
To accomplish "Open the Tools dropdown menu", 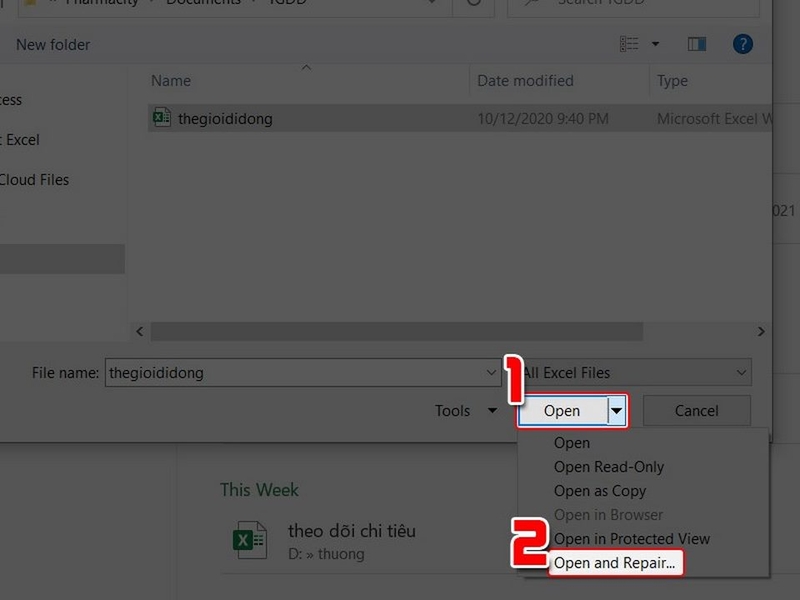I will pos(466,411).
